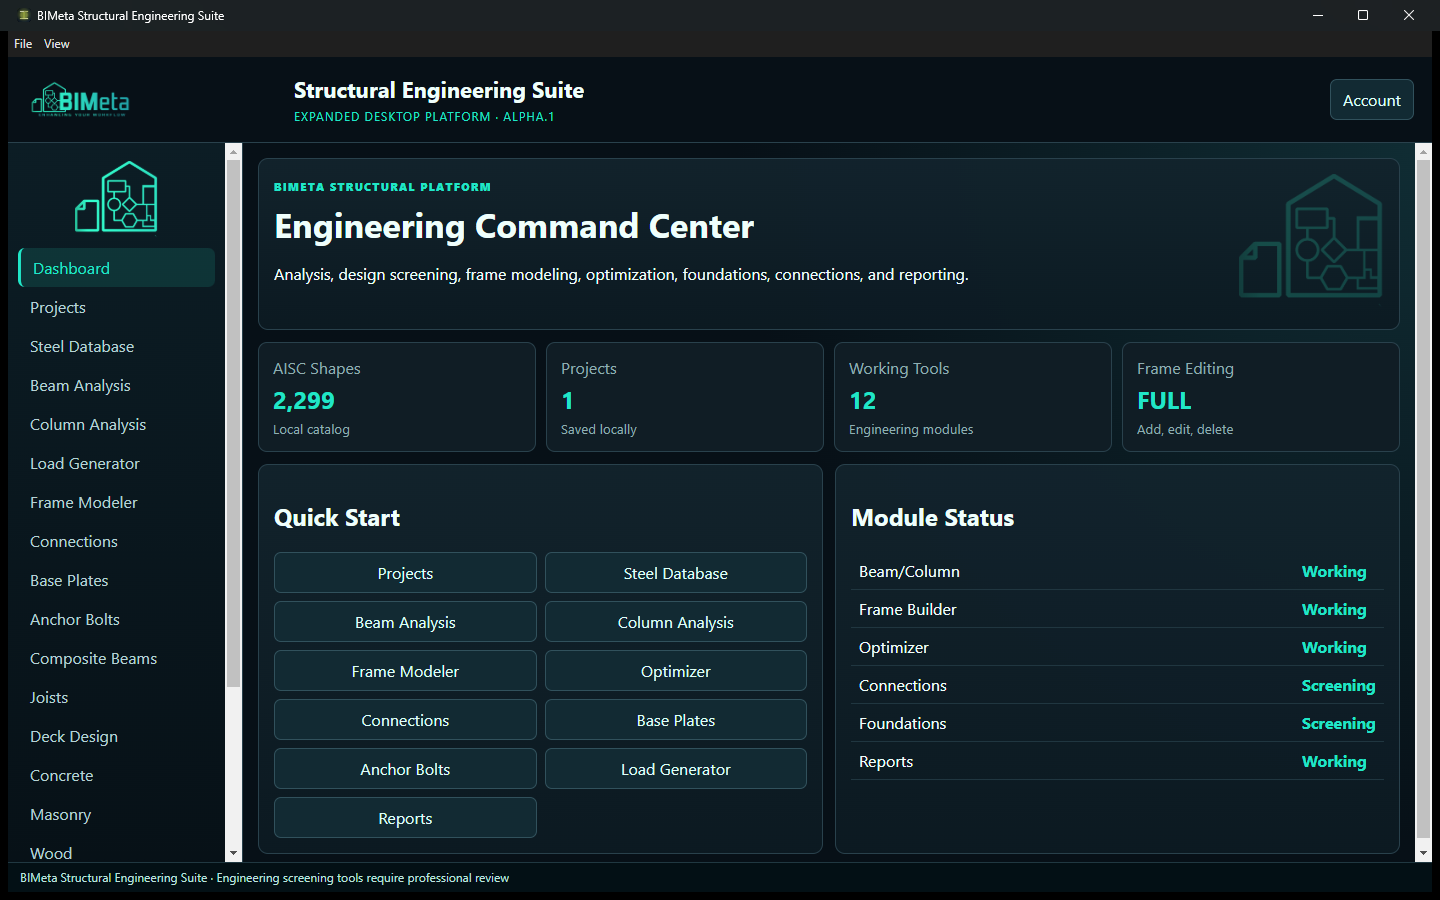The image size is (1440, 900).
Task: Click the Frame Builder module status row
Action: click(x=1117, y=609)
